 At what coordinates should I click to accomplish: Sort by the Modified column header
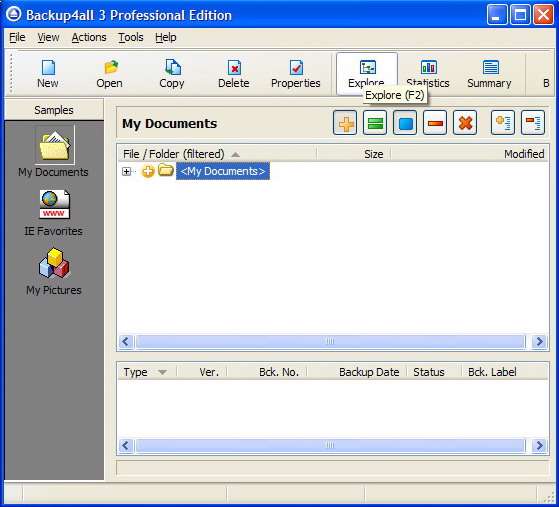[x=470, y=154]
